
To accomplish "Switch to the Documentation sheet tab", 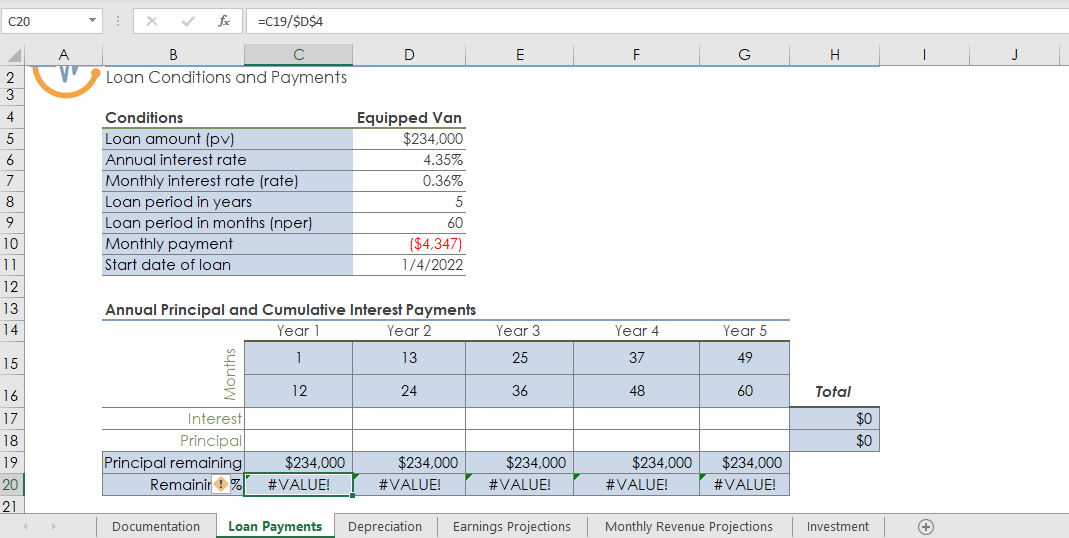I will 155,526.
